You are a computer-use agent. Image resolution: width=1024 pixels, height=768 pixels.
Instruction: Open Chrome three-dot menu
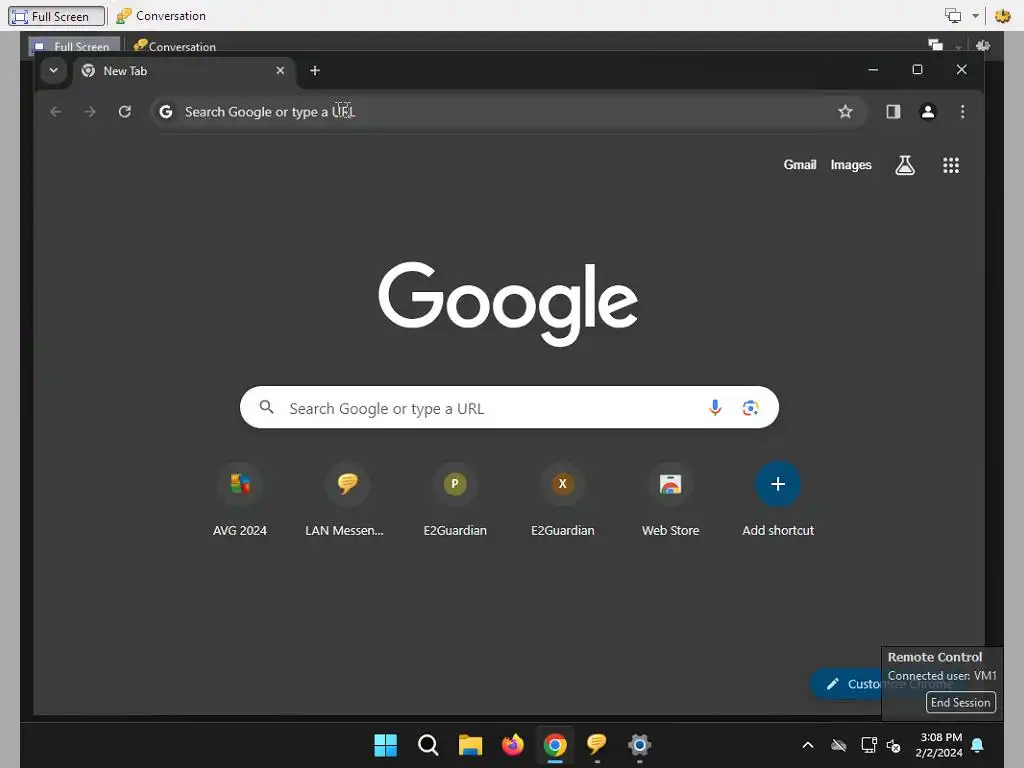pyautogui.click(x=962, y=112)
